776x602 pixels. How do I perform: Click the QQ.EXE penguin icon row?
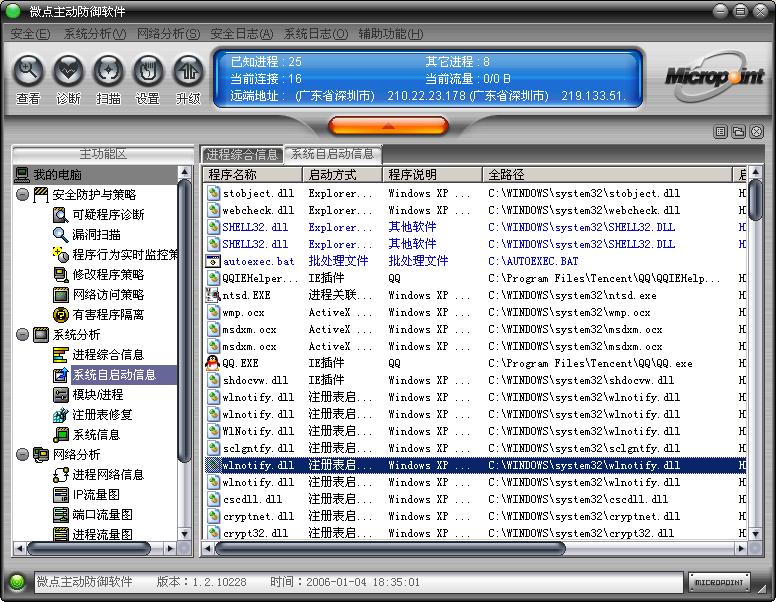[239, 363]
